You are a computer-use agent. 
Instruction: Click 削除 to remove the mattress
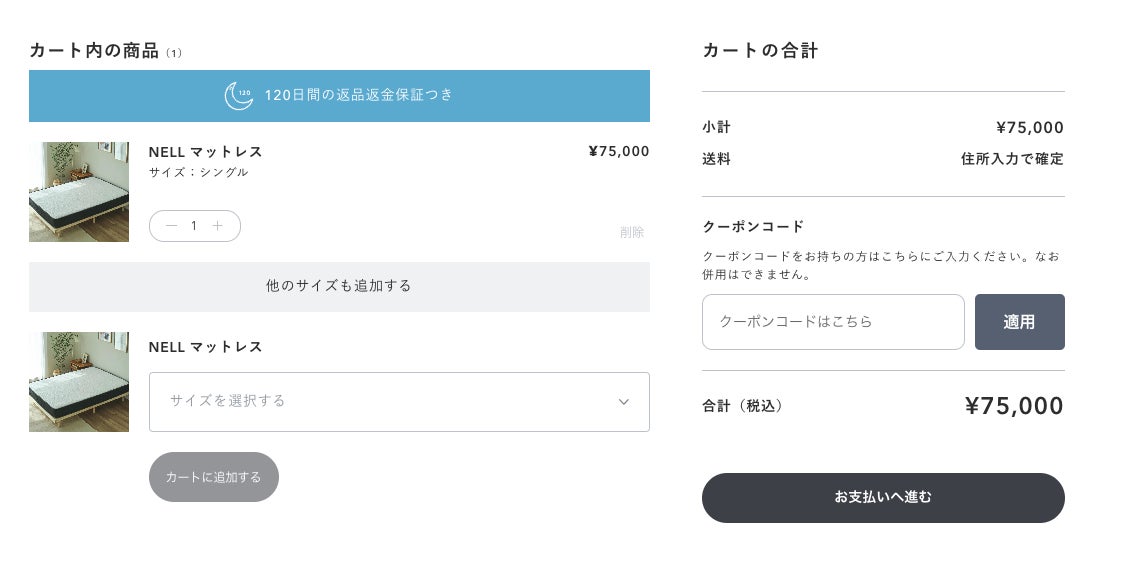[632, 232]
